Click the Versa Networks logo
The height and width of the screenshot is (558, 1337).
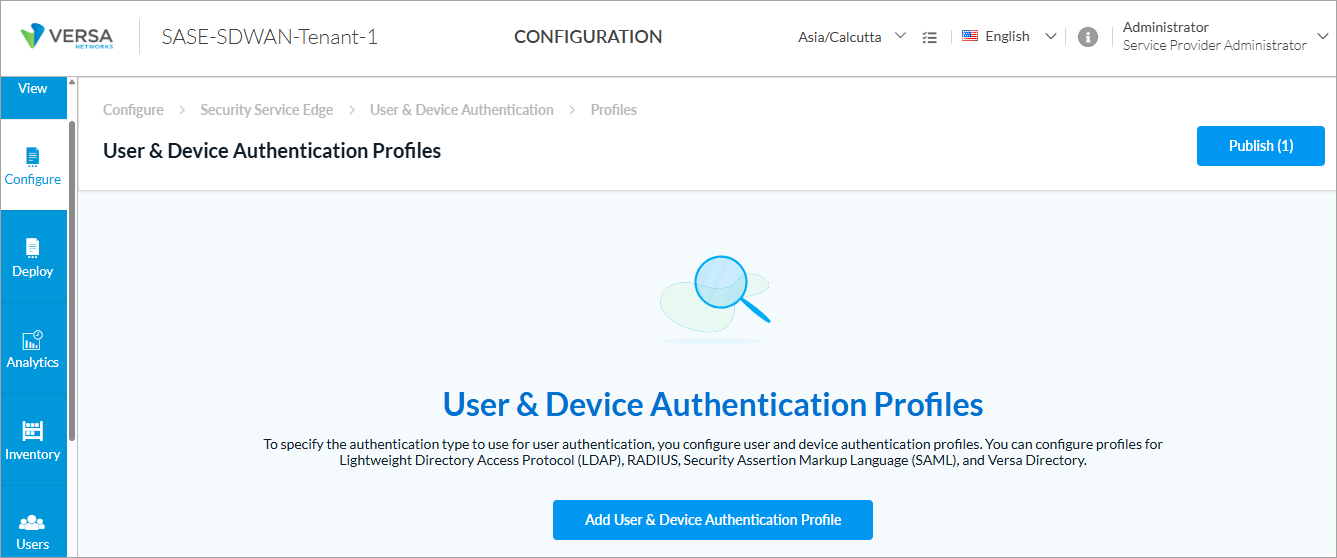[x=68, y=37]
